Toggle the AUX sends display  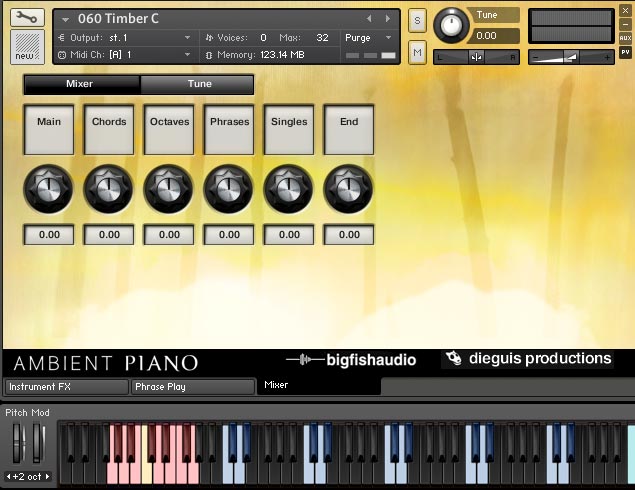(625, 38)
